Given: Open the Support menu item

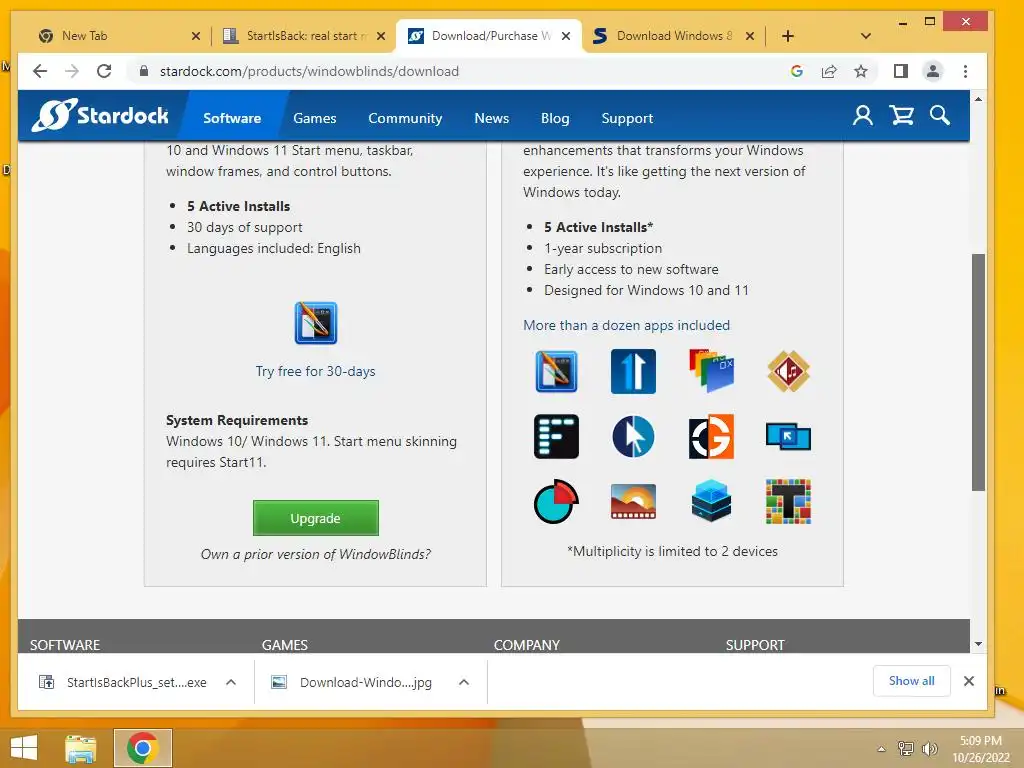Looking at the screenshot, I should (x=627, y=118).
